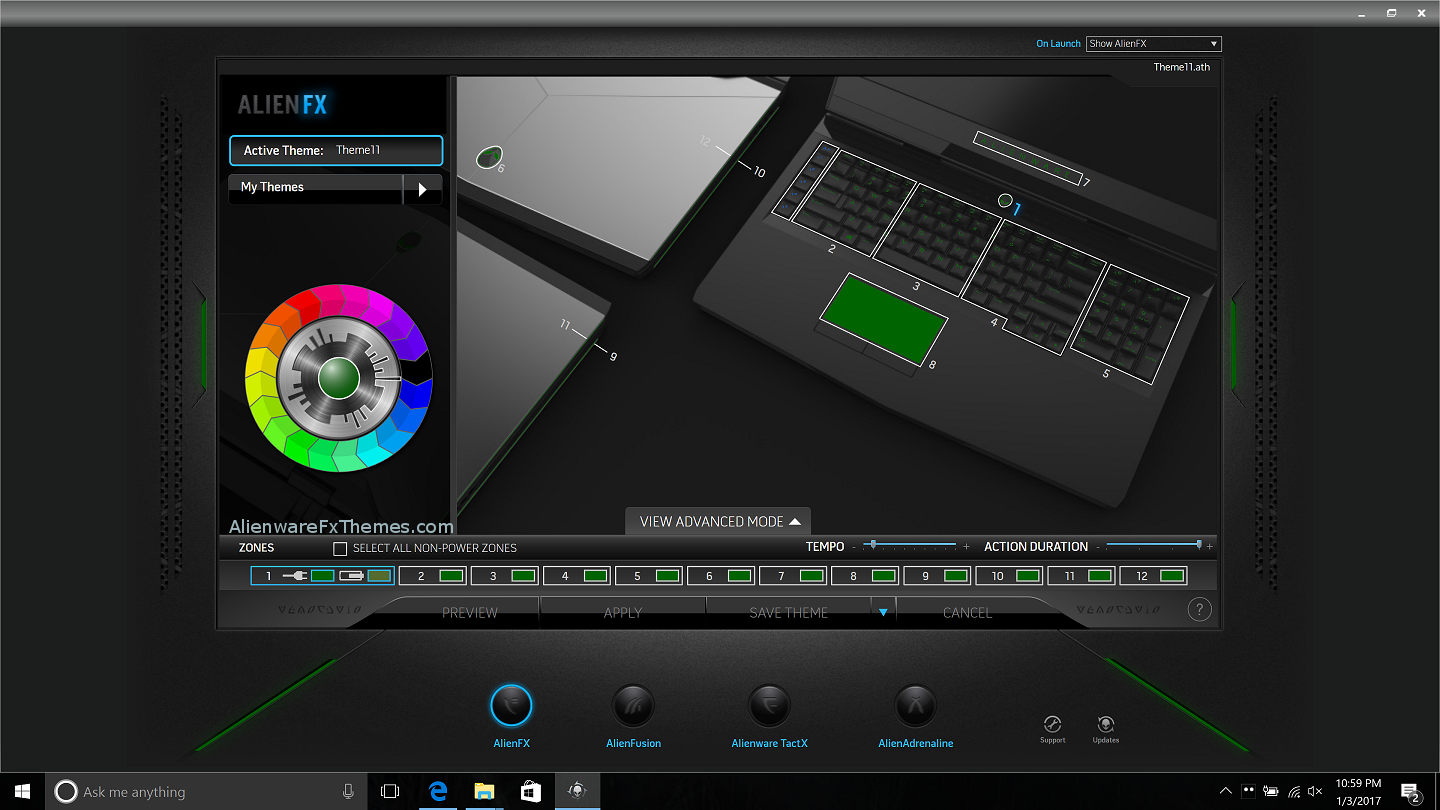This screenshot has width=1440, height=810.
Task: Open the AlienFusion module icon
Action: pos(633,706)
